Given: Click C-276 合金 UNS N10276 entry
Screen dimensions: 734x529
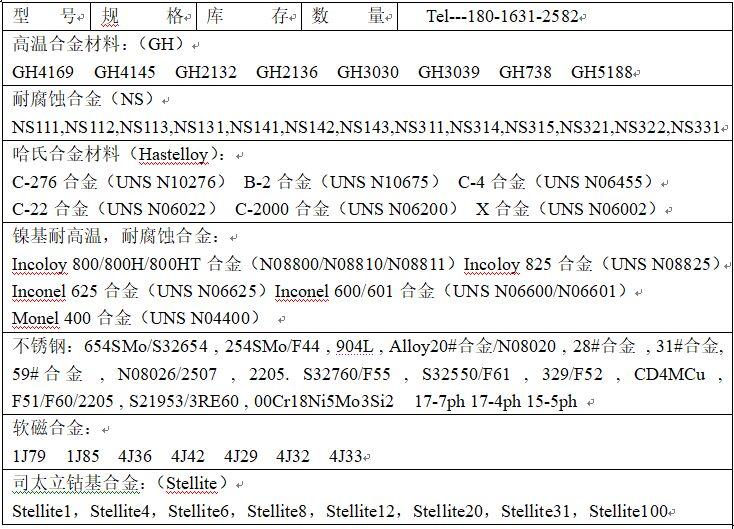Looking at the screenshot, I should click(x=119, y=182).
